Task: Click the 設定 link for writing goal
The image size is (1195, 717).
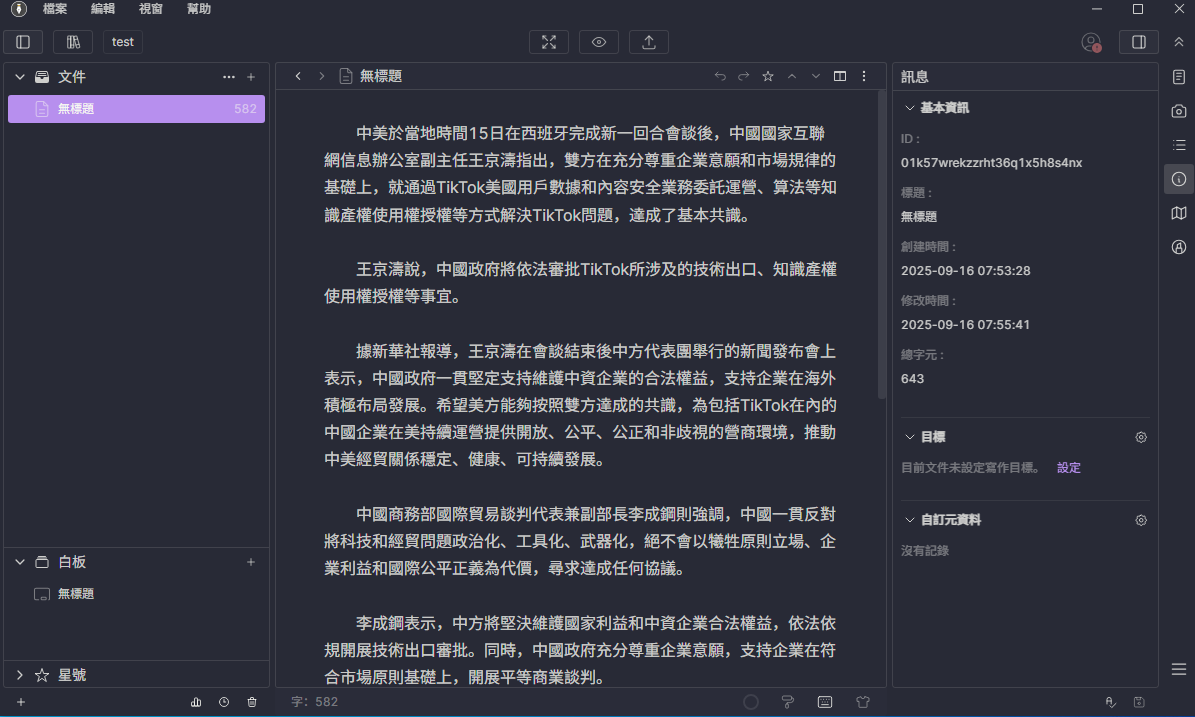Action: [1069, 468]
